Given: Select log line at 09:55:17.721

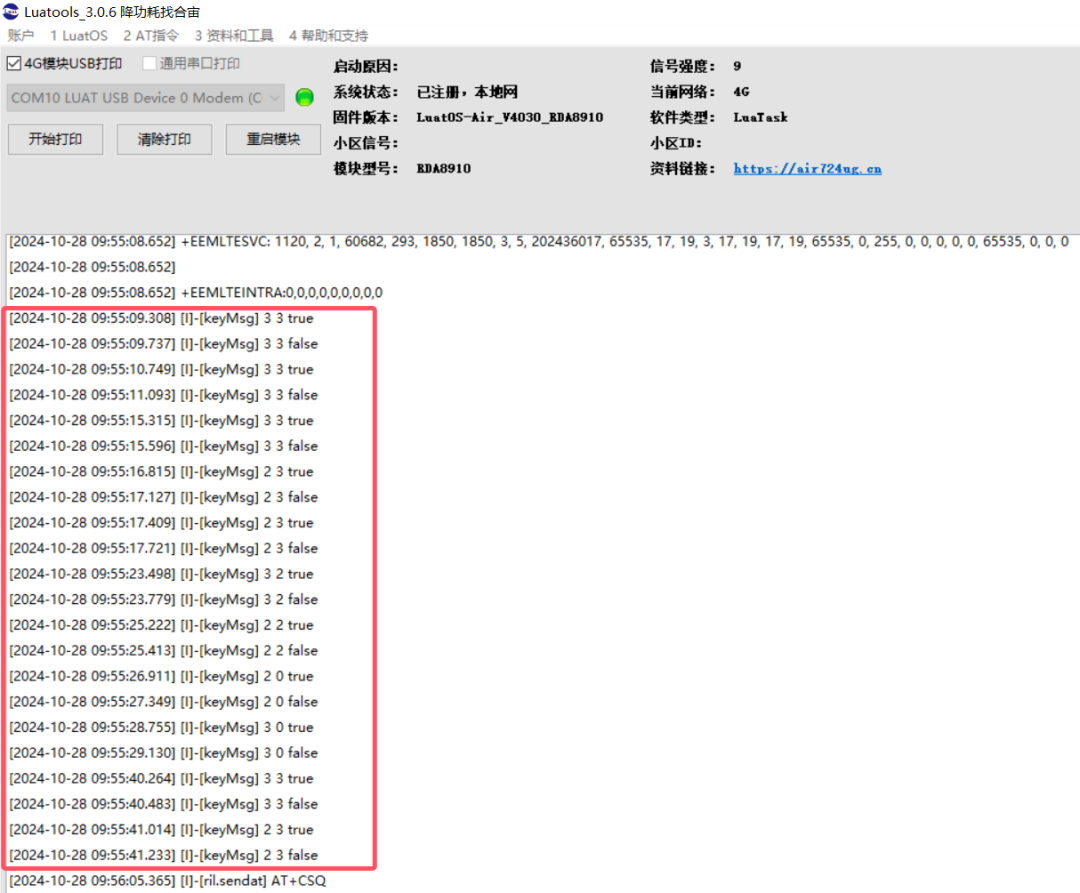Looking at the screenshot, I should [163, 548].
